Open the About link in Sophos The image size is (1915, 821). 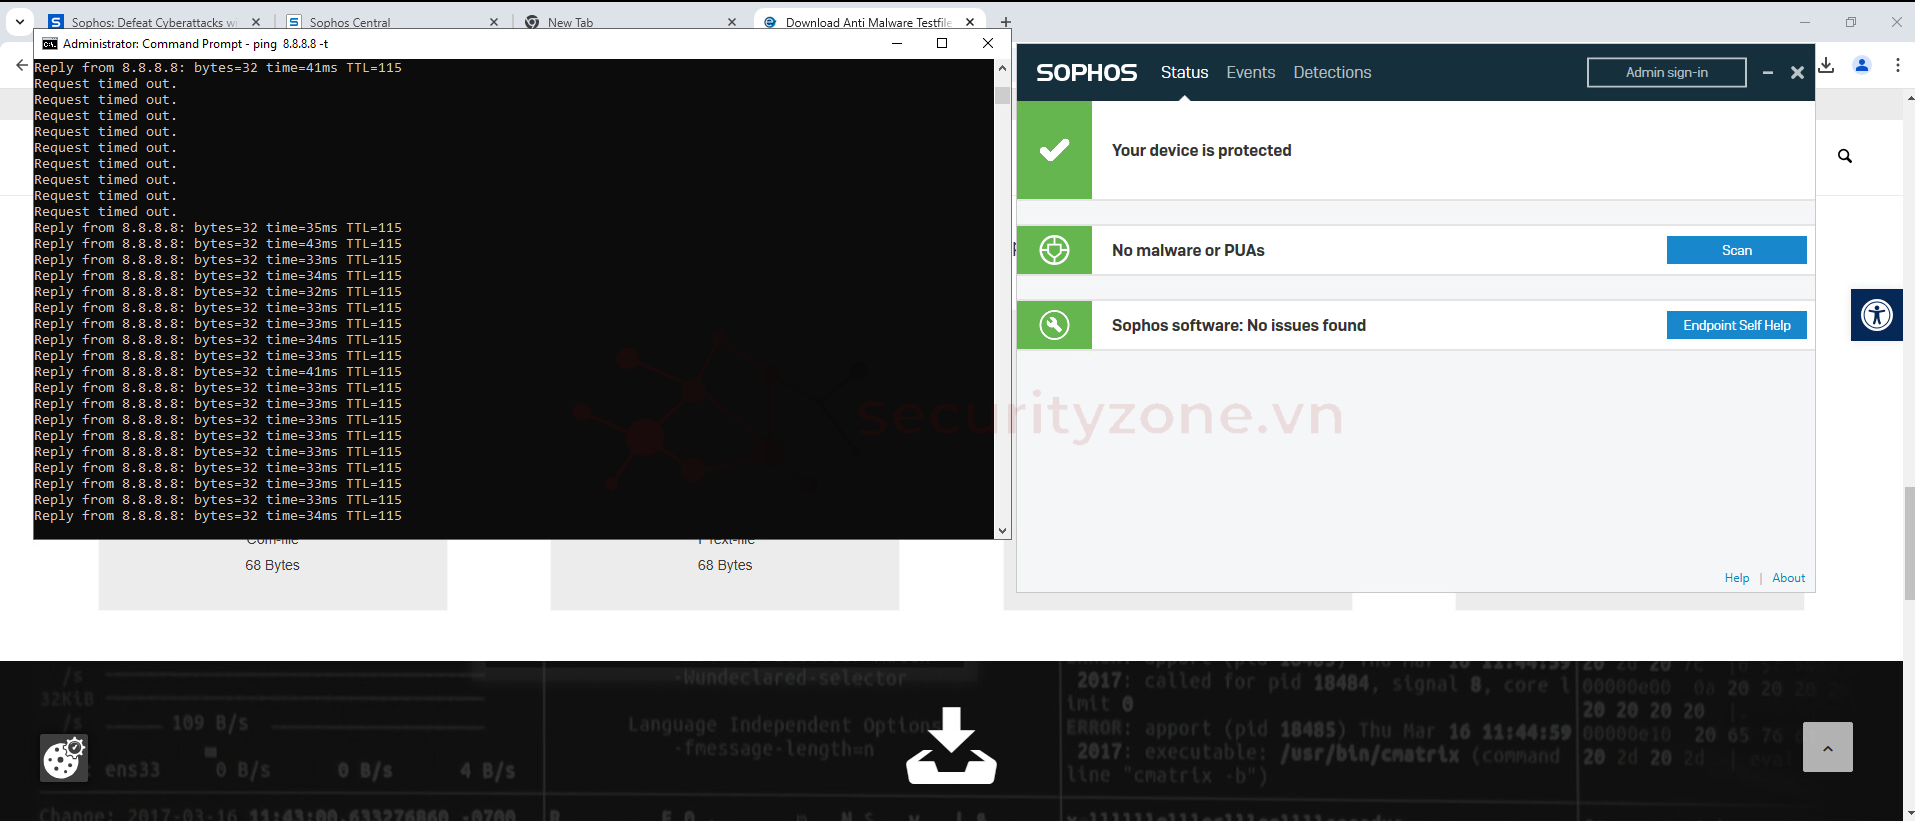[1788, 578]
